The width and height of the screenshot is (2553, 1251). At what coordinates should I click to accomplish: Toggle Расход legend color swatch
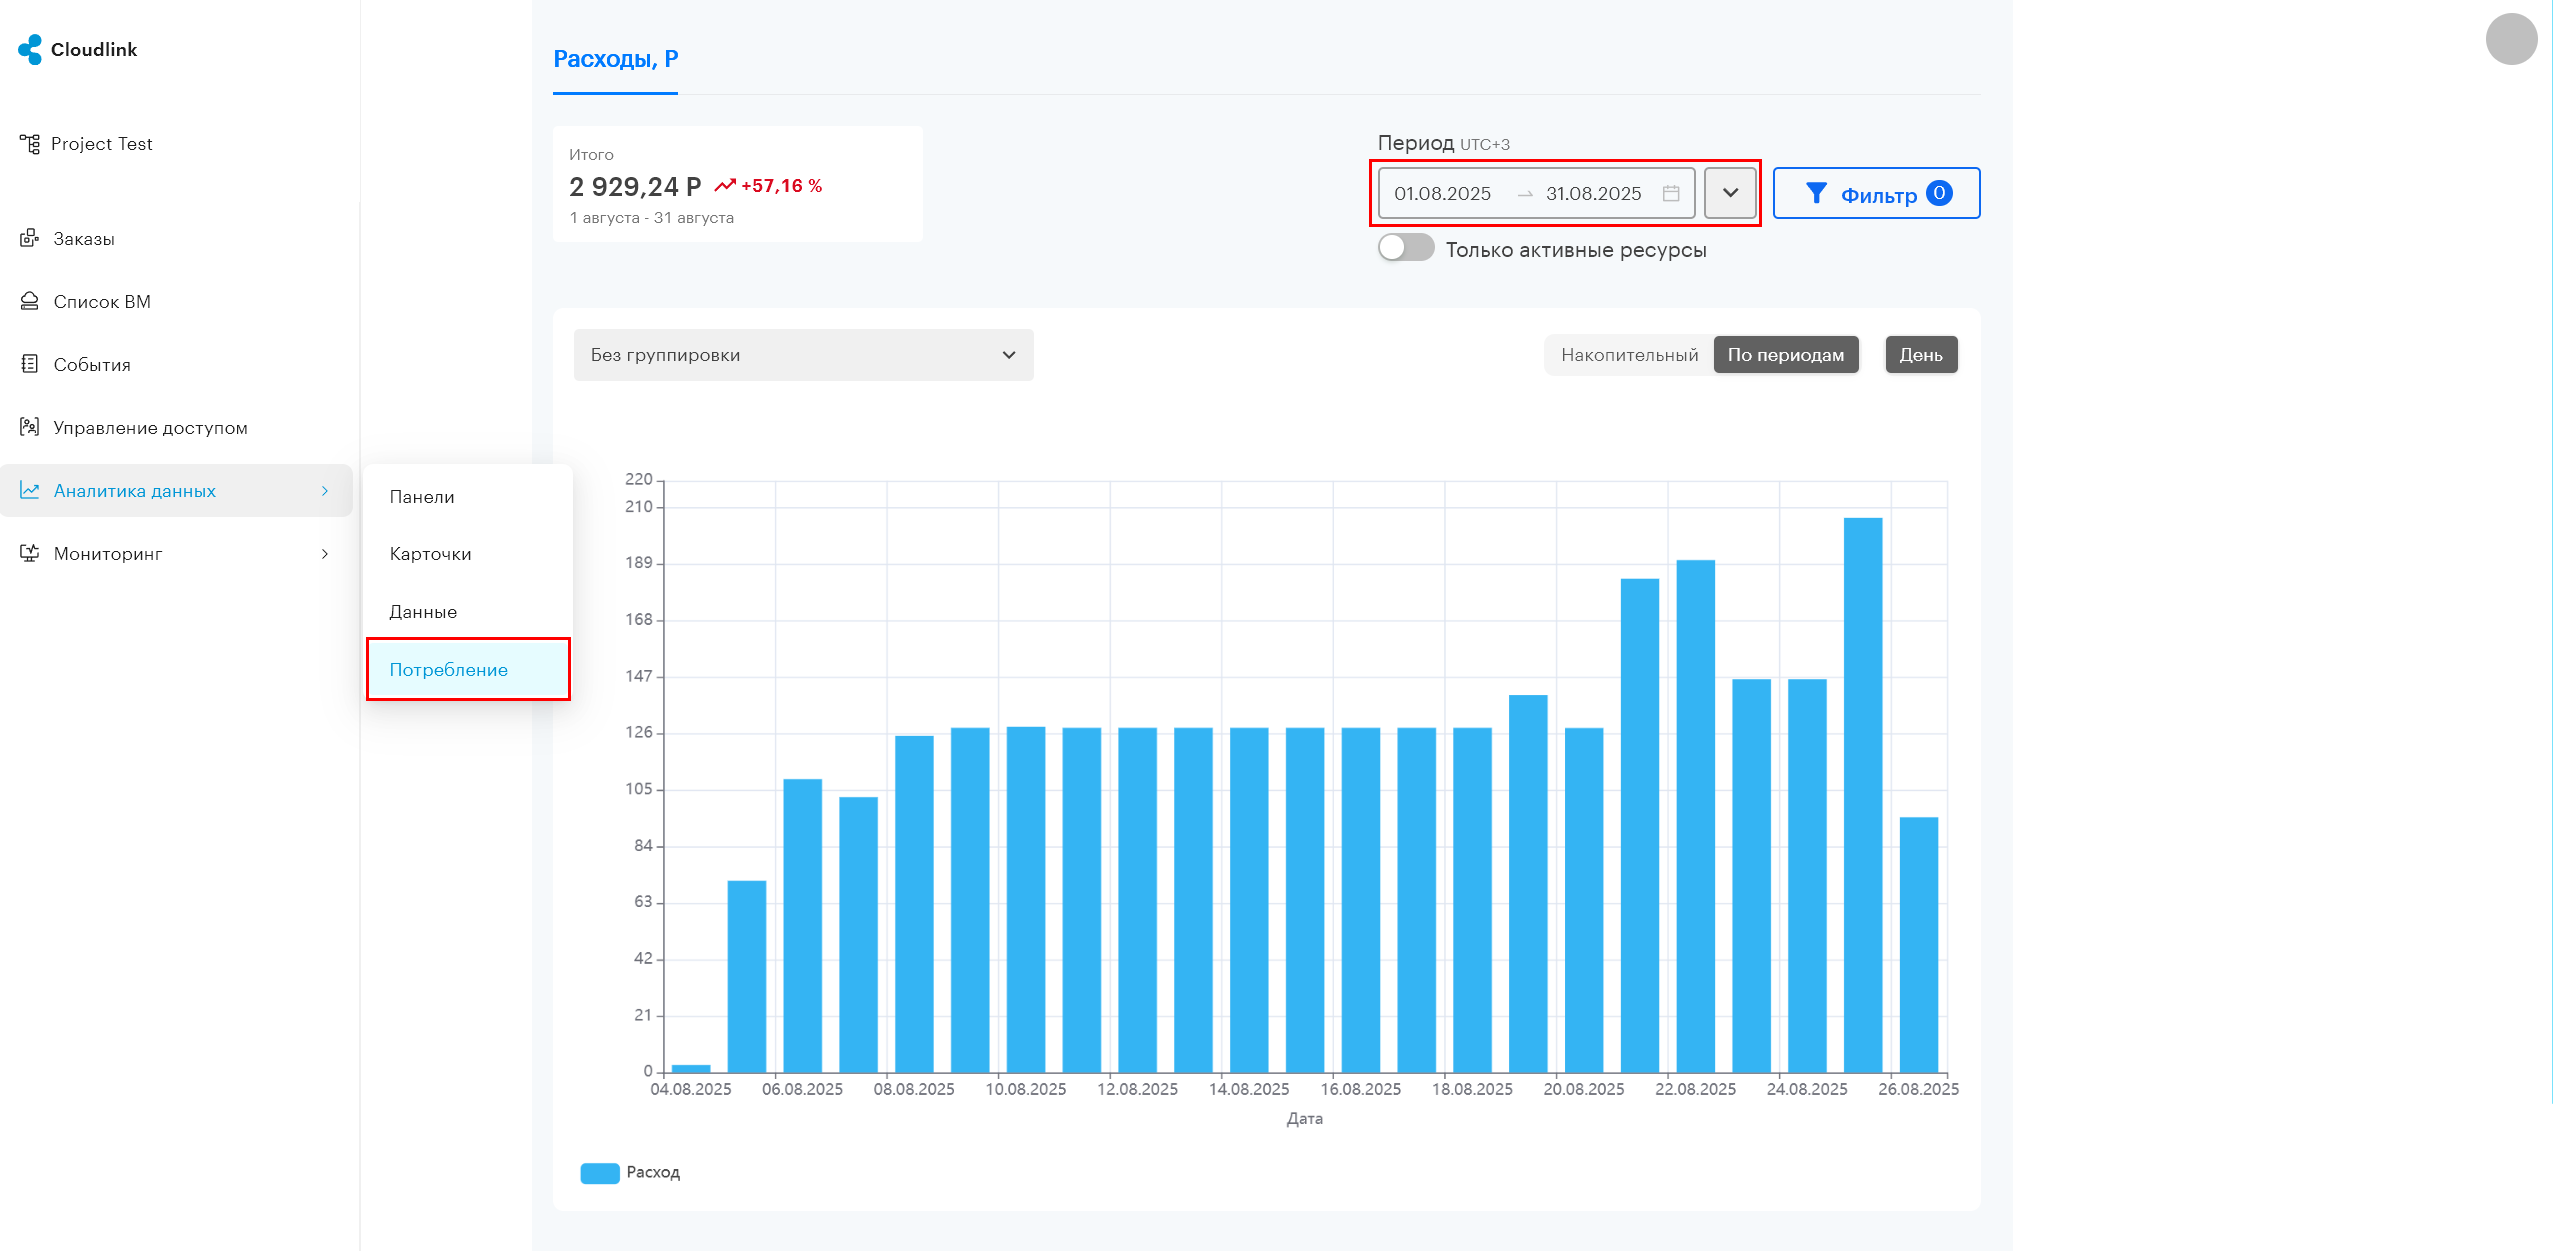pyautogui.click(x=600, y=1173)
